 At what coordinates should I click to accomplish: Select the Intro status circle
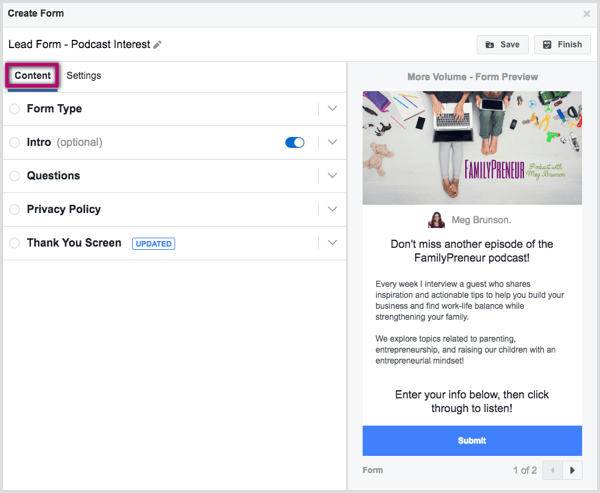coord(15,142)
